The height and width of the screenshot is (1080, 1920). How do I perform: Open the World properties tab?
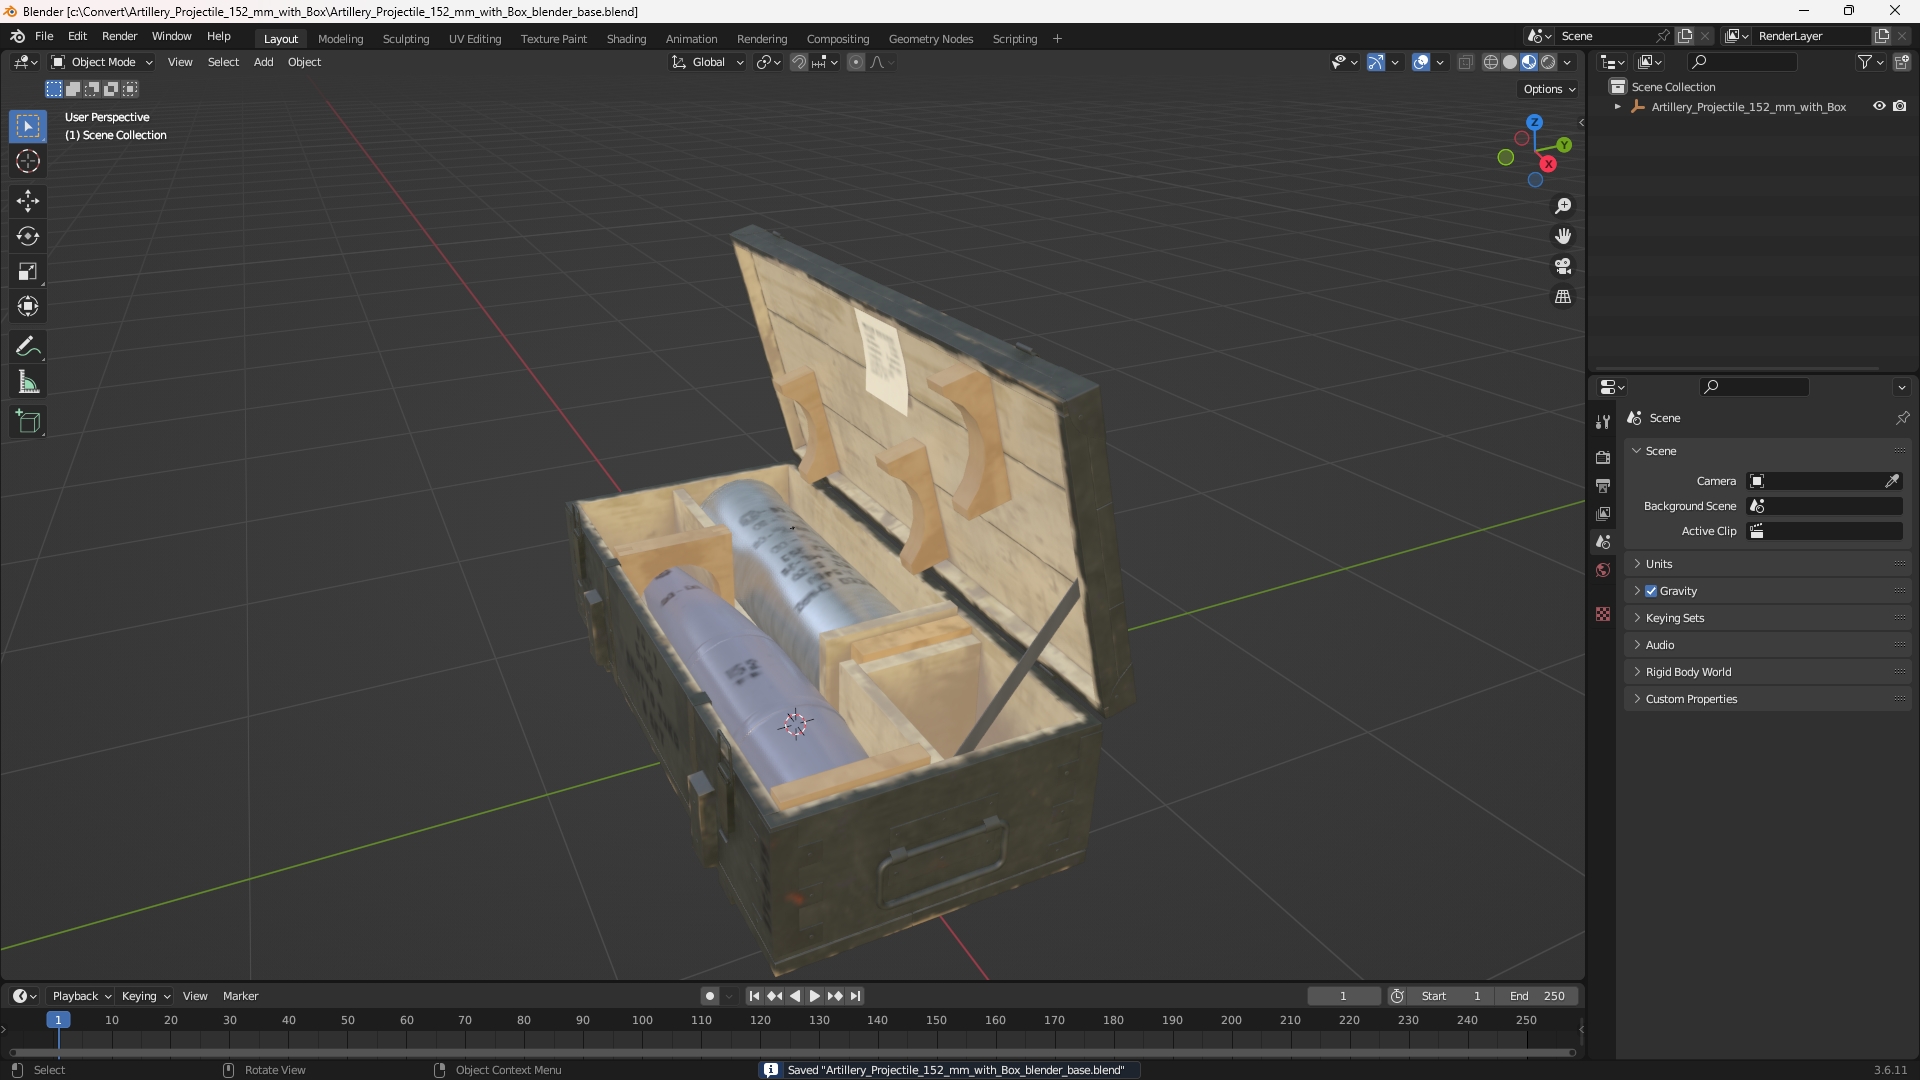pyautogui.click(x=1603, y=570)
